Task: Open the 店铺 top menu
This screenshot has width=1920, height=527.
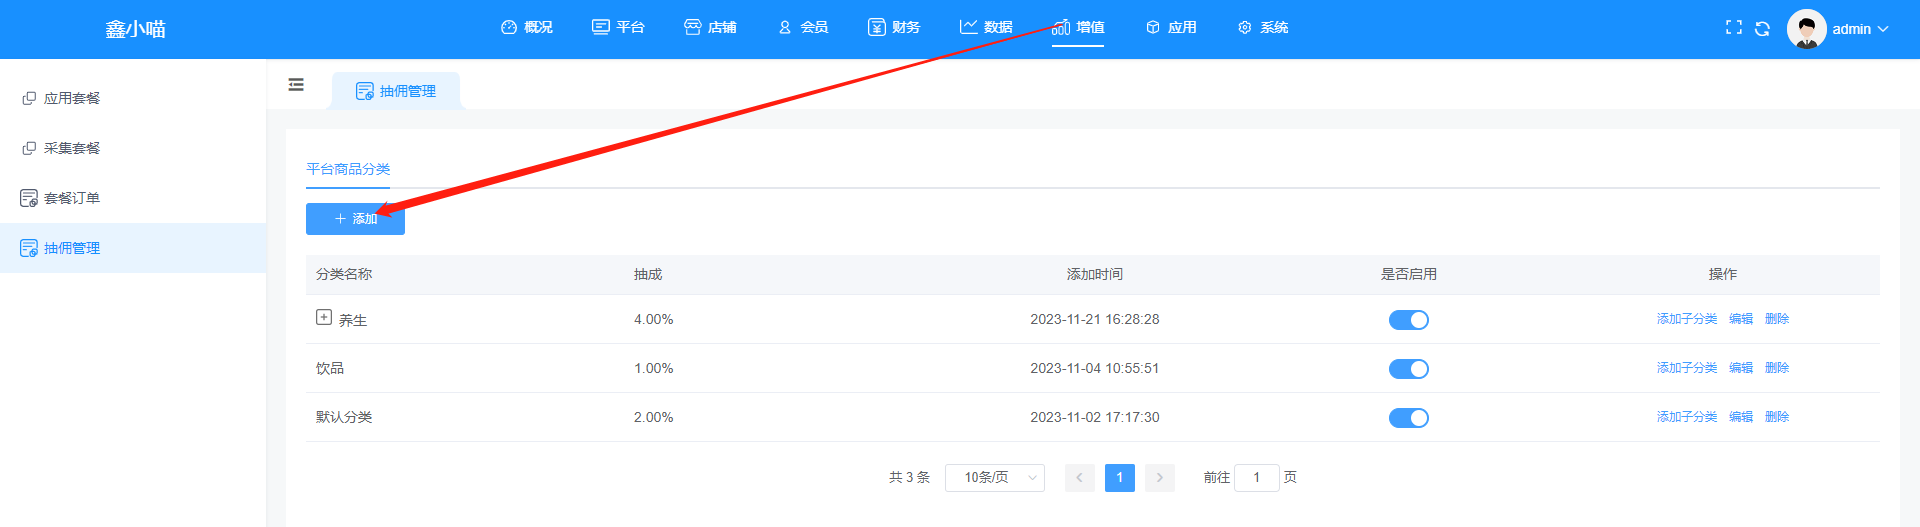Action: (710, 28)
